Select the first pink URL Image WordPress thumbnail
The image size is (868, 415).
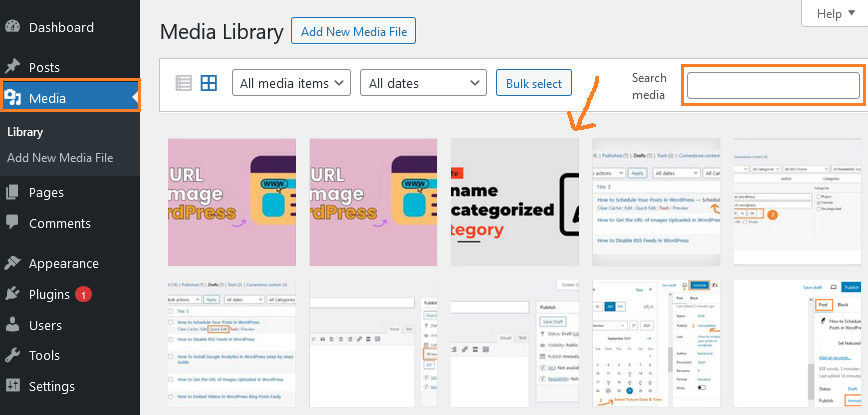pos(232,202)
